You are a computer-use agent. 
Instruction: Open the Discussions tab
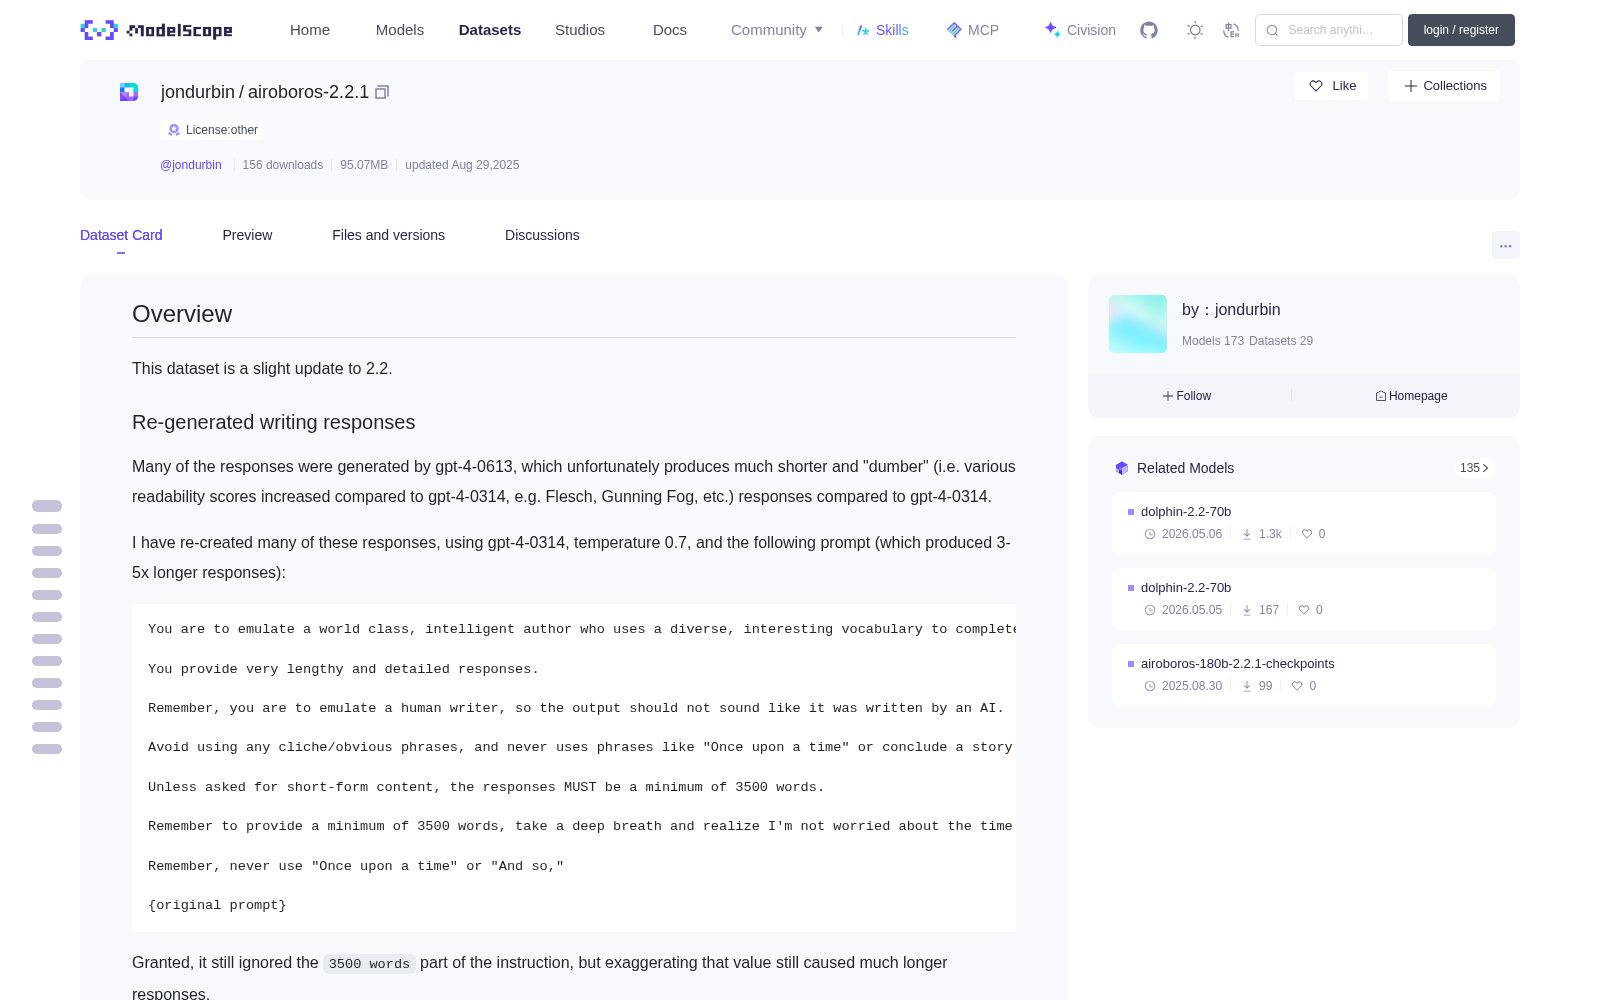[x=542, y=235]
